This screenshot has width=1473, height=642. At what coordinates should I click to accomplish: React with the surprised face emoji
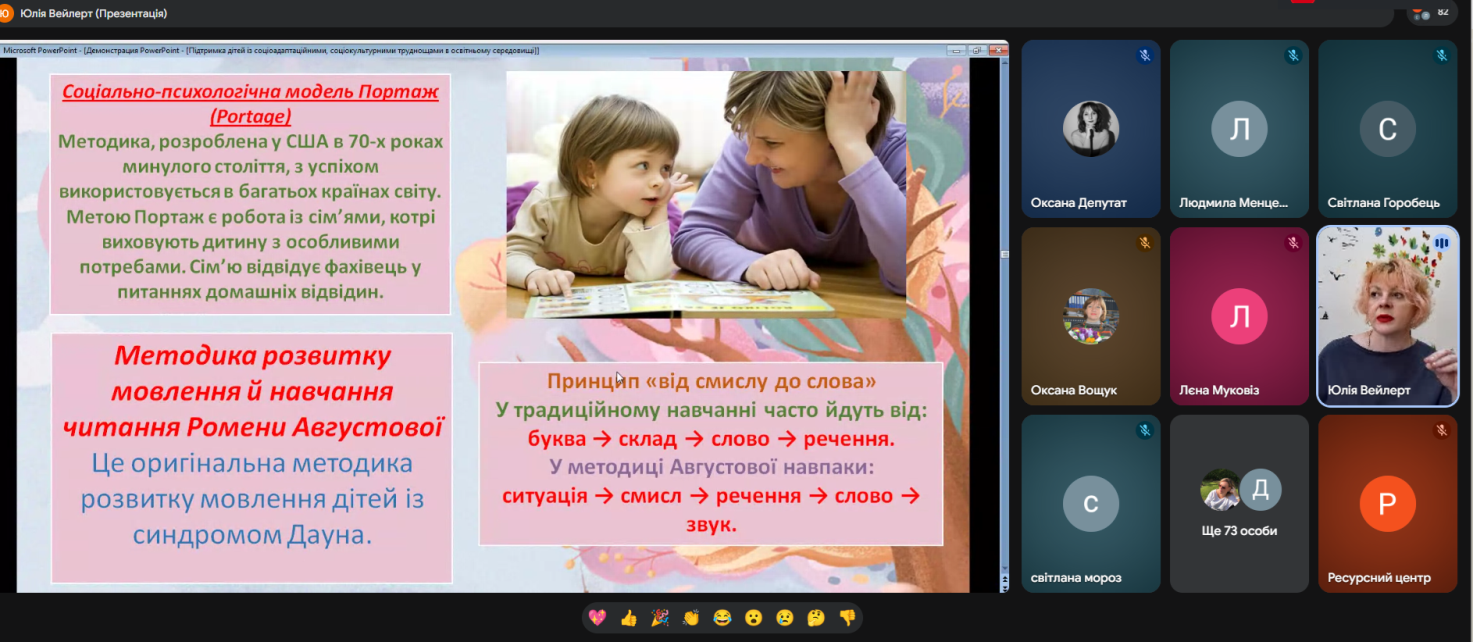[x=753, y=618]
